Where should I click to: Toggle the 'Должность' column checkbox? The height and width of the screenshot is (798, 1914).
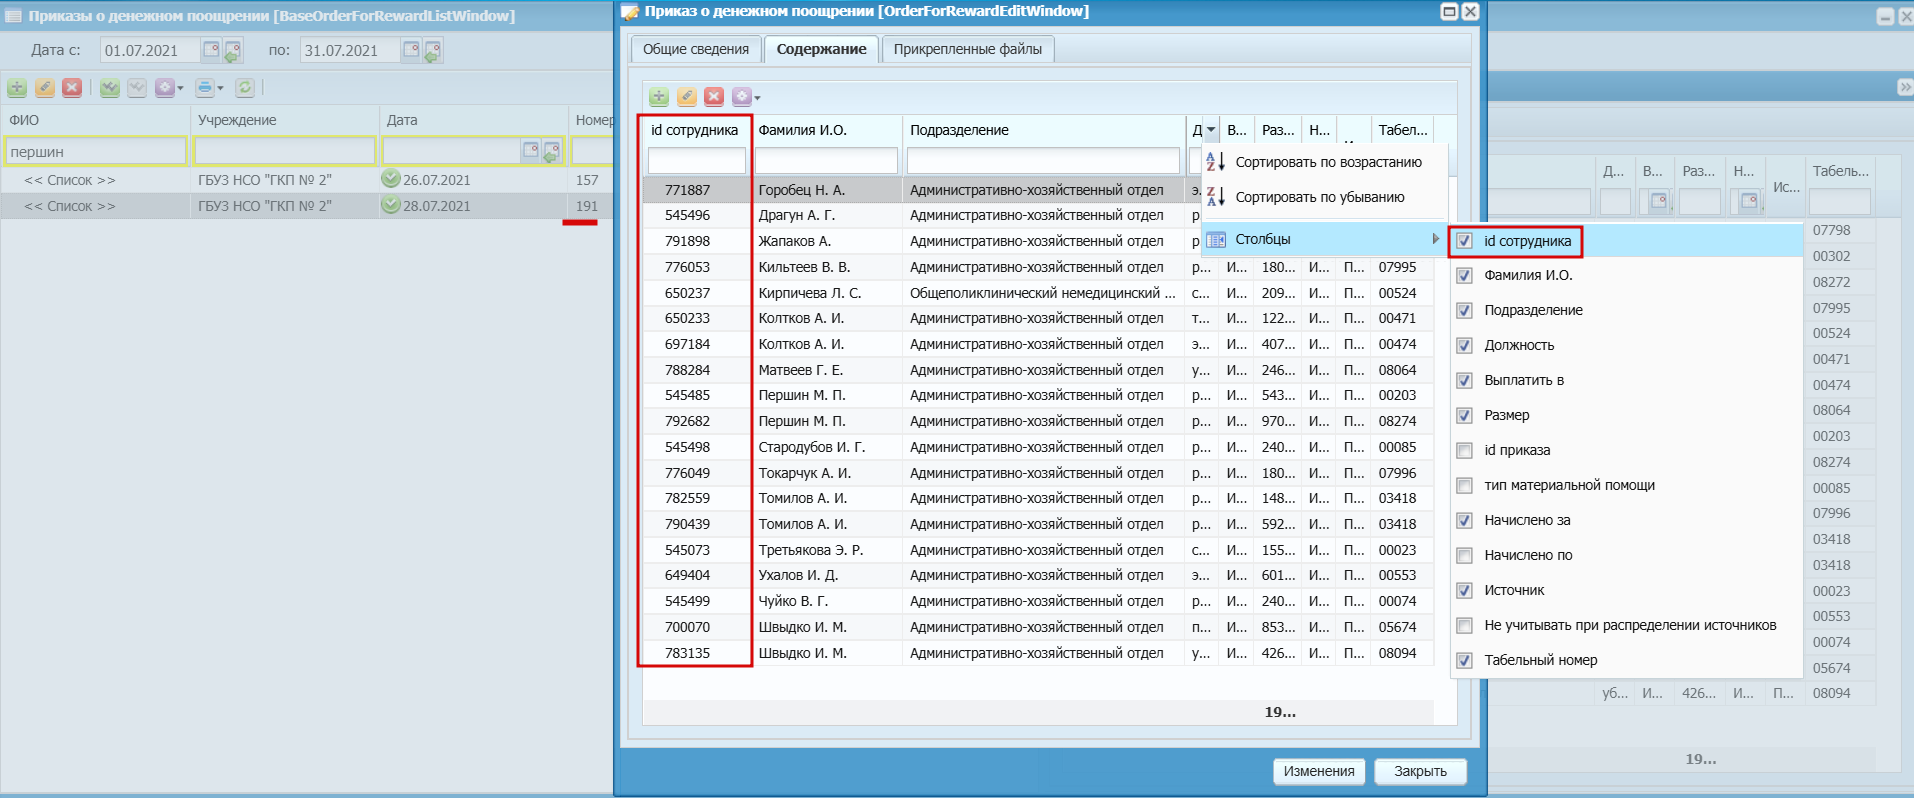click(1465, 346)
